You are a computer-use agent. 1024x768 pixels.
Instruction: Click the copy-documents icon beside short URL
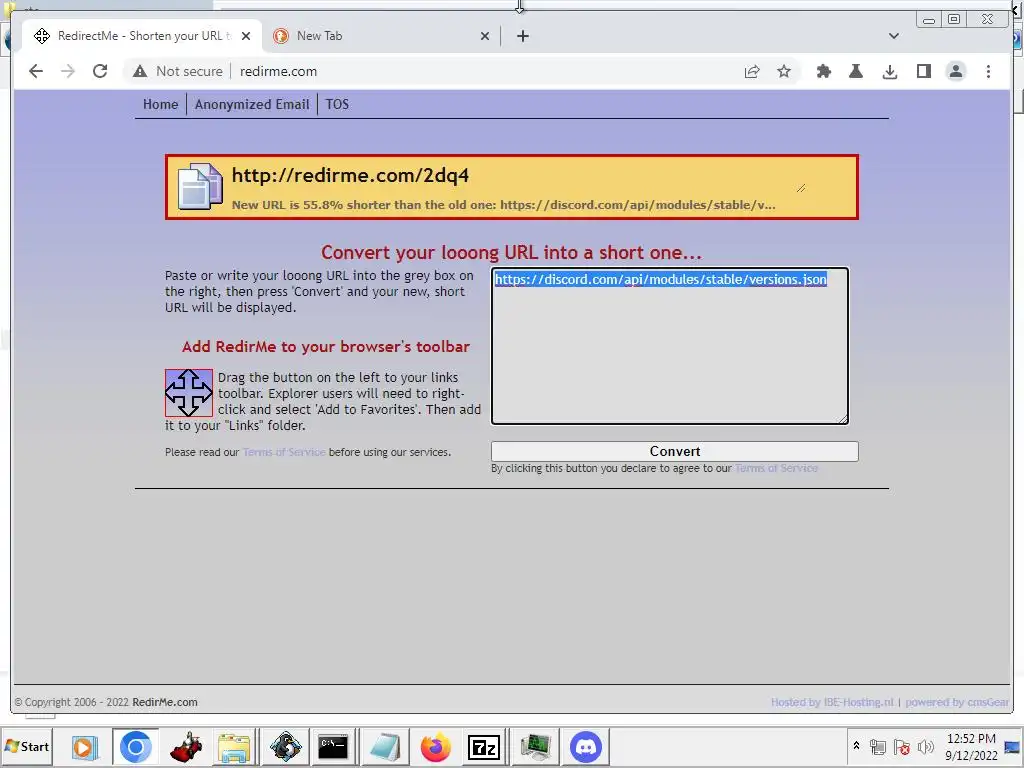click(x=200, y=187)
